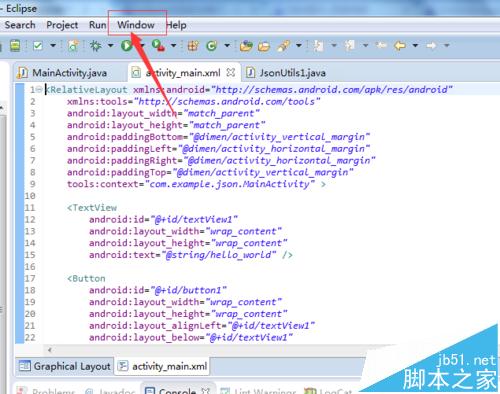This screenshot has height=394, width=500.
Task: Click the <Button tag on line 17
Action: (86, 278)
